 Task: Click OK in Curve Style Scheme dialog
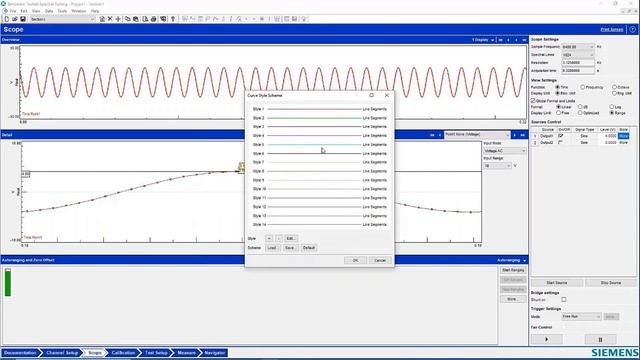355,260
